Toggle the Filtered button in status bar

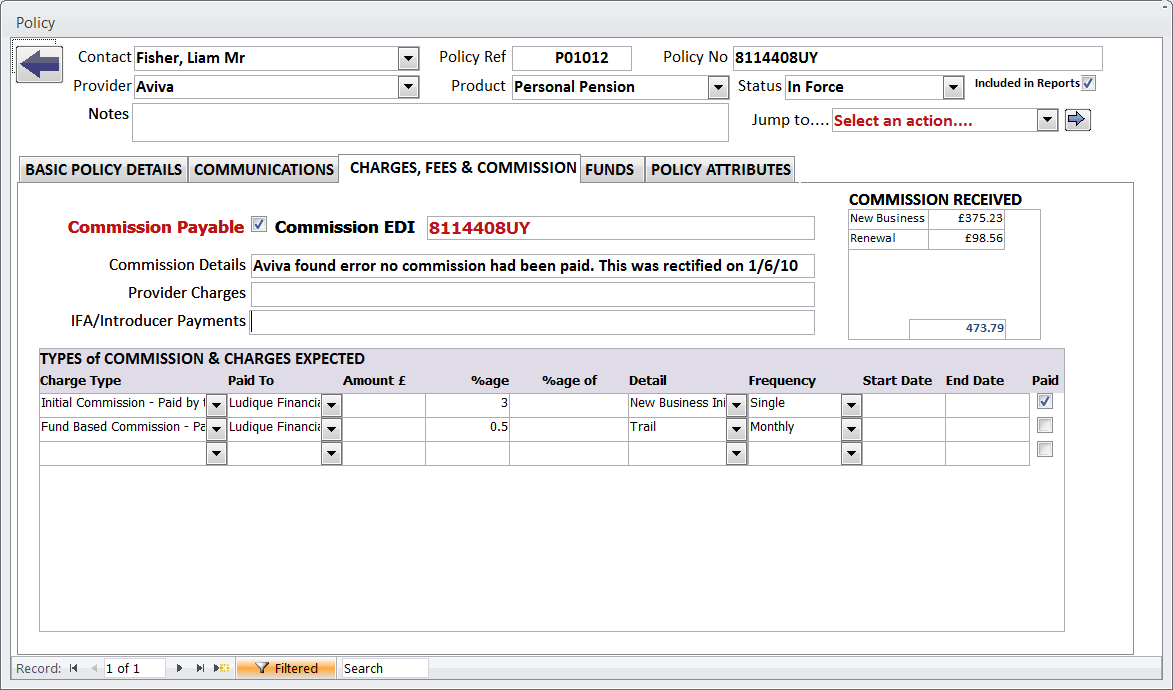click(286, 668)
